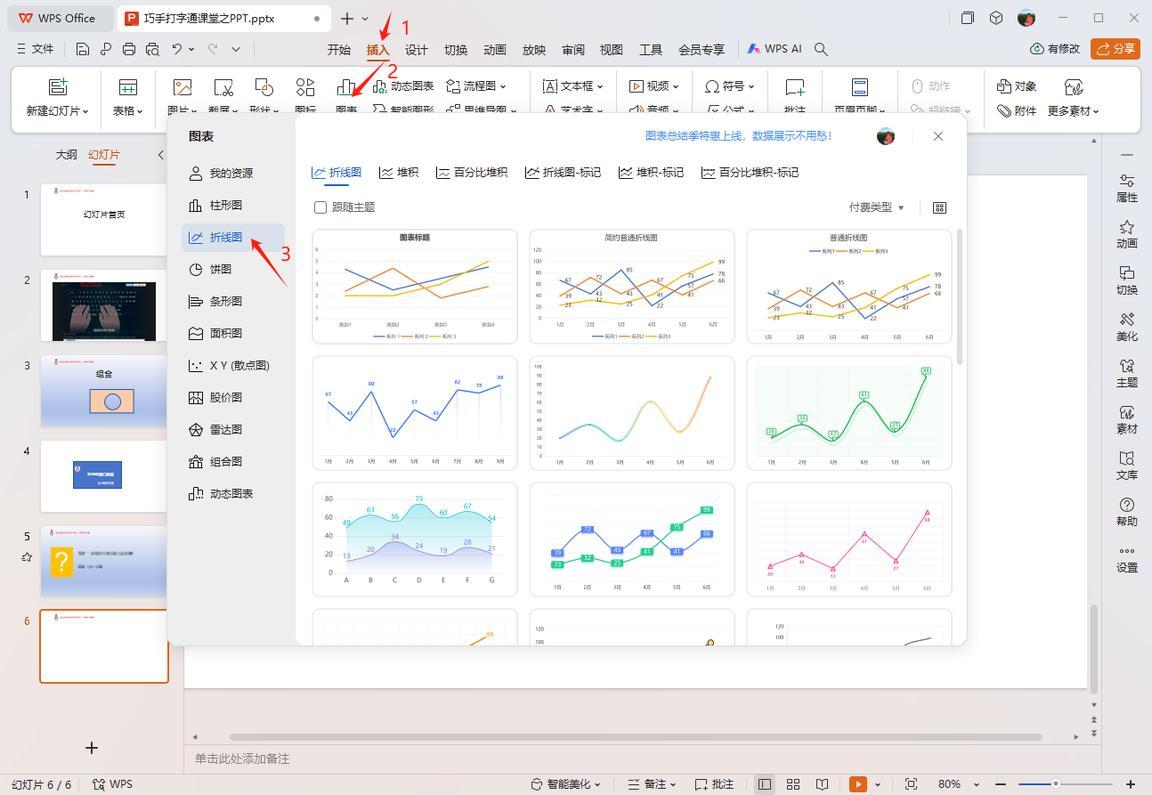Open the 主题 side panel icon
This screenshot has width=1152, height=795.
(1127, 373)
